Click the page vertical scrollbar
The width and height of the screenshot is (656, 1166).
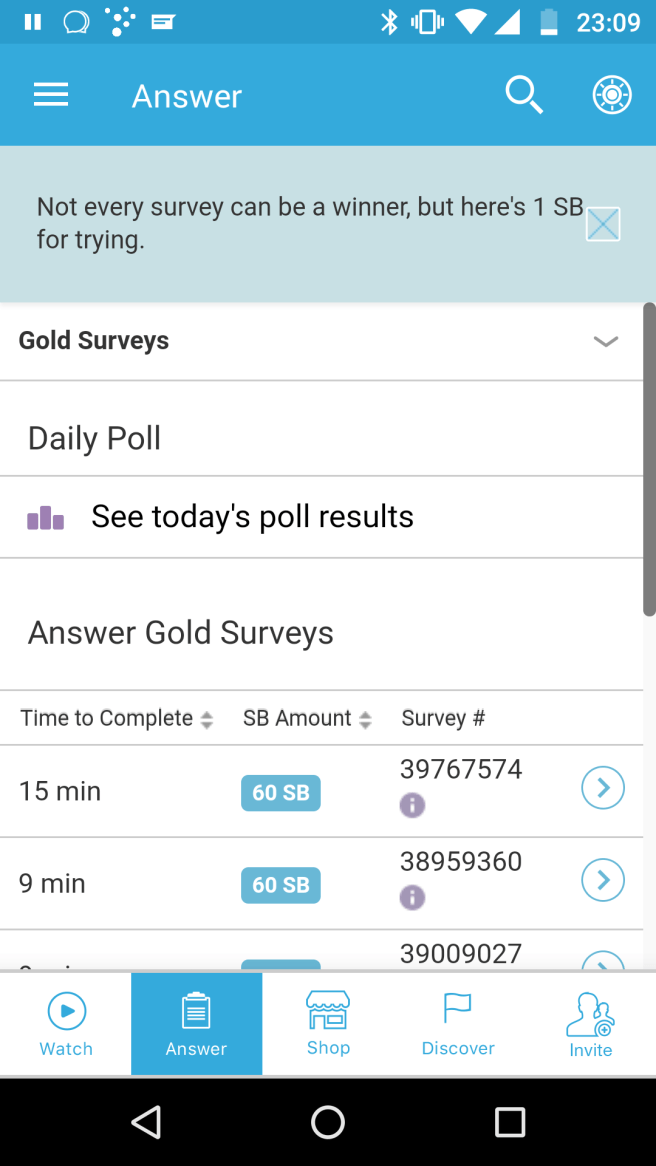coord(649,459)
